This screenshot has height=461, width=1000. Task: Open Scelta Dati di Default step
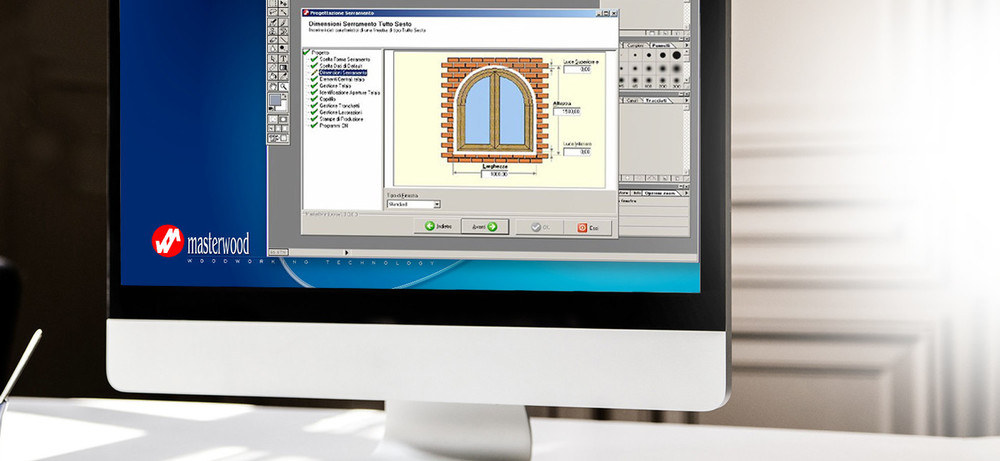(x=341, y=66)
